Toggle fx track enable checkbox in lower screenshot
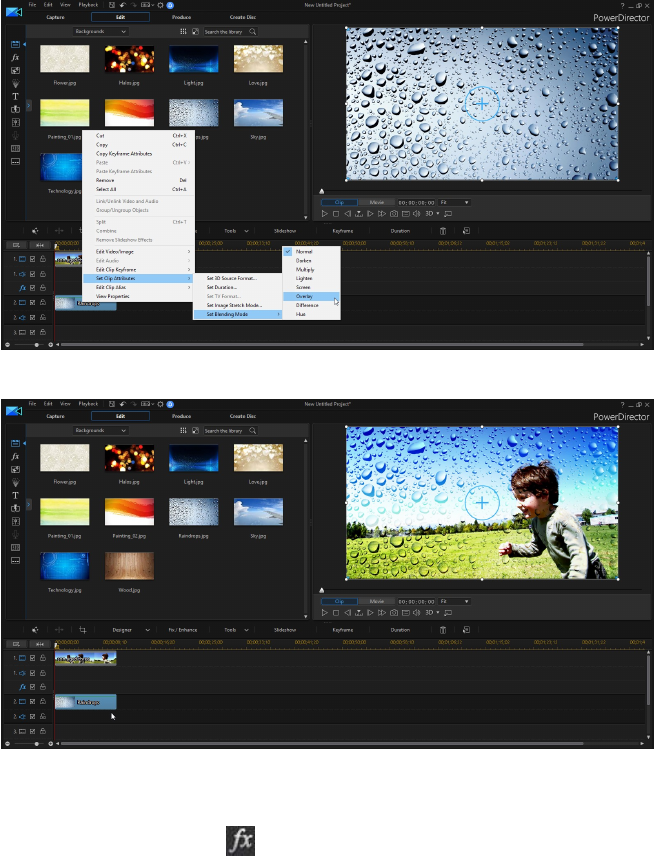Screen dimensions: 654x856 32,687
